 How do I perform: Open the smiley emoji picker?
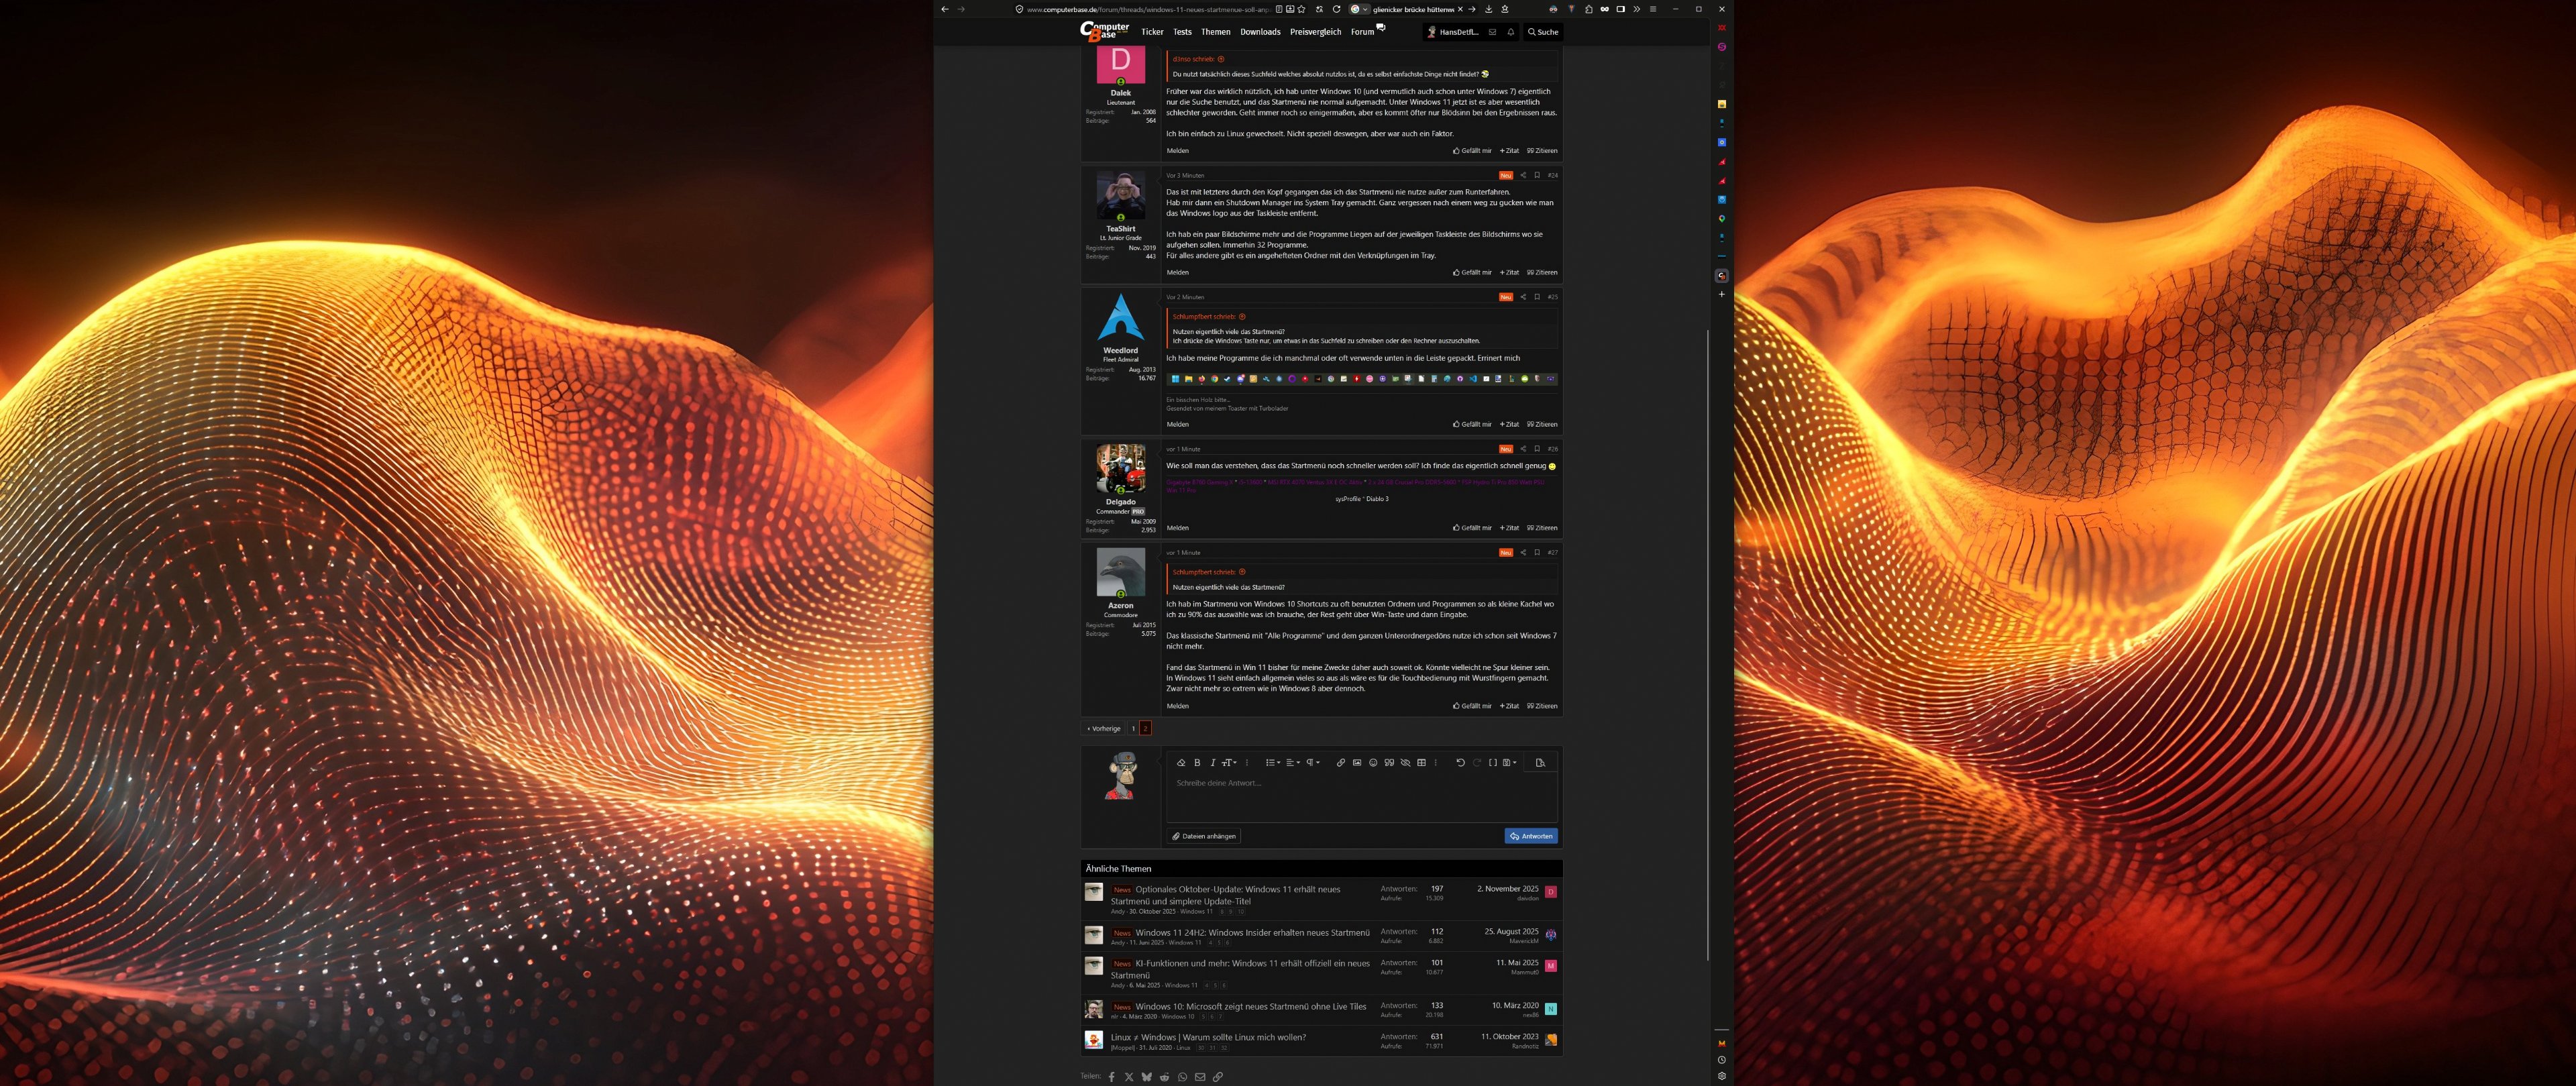pyautogui.click(x=1373, y=763)
